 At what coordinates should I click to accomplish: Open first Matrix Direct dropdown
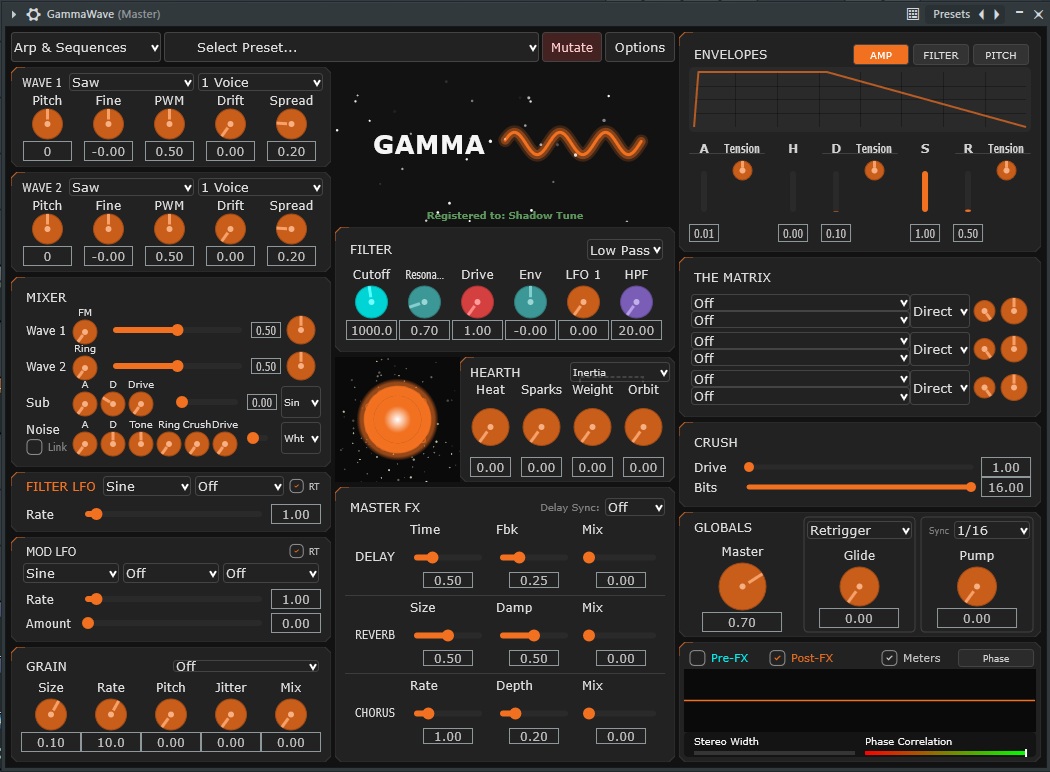(940, 311)
